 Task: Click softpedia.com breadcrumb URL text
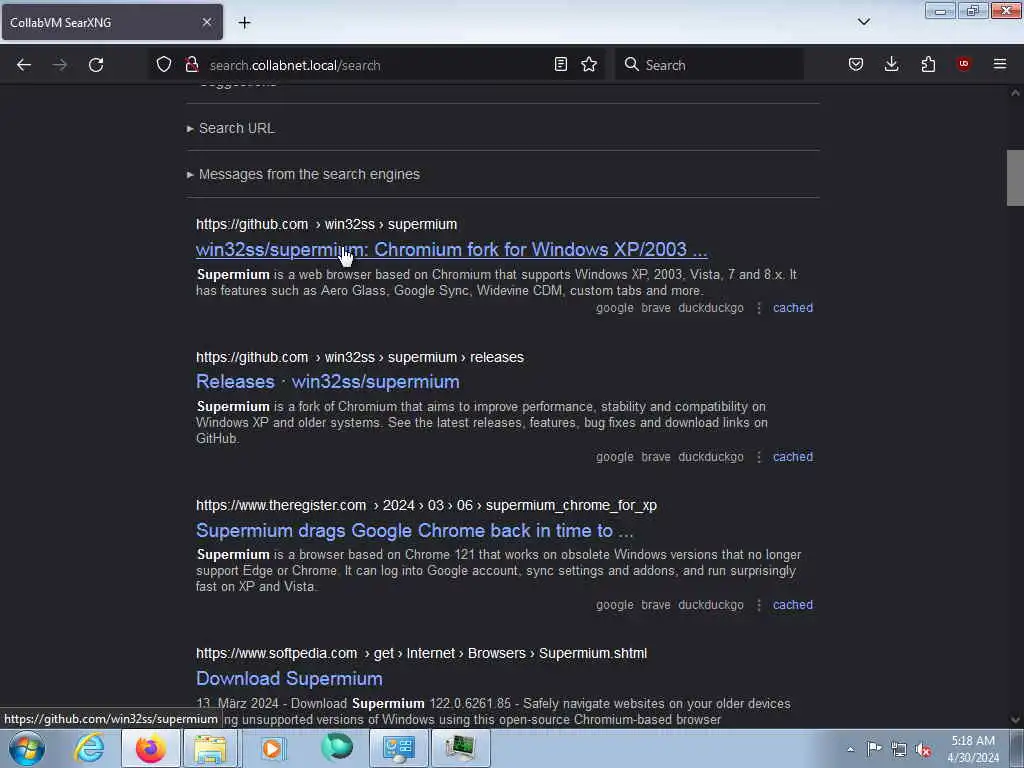pyautogui.click(x=421, y=653)
